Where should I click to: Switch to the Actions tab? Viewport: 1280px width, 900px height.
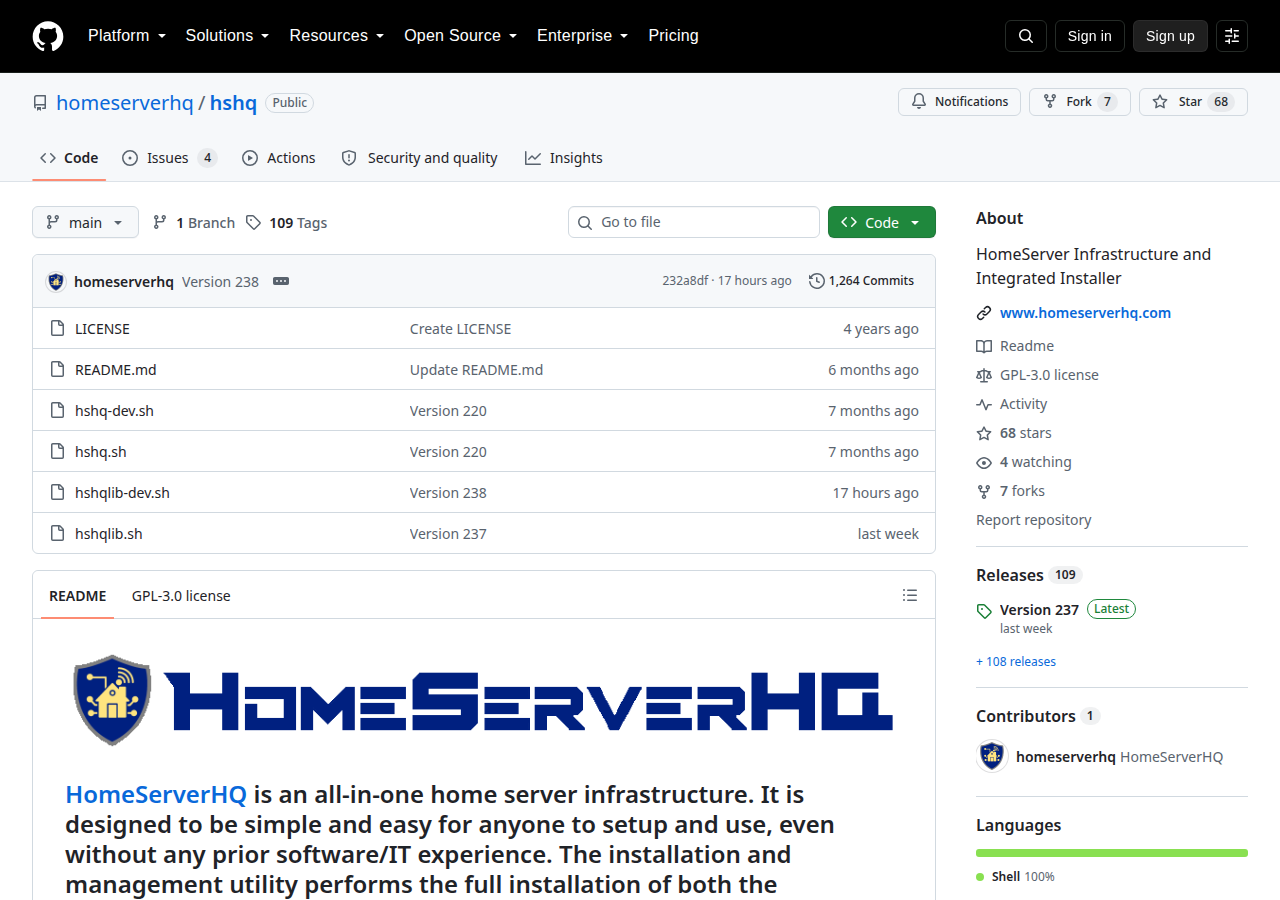(x=278, y=158)
